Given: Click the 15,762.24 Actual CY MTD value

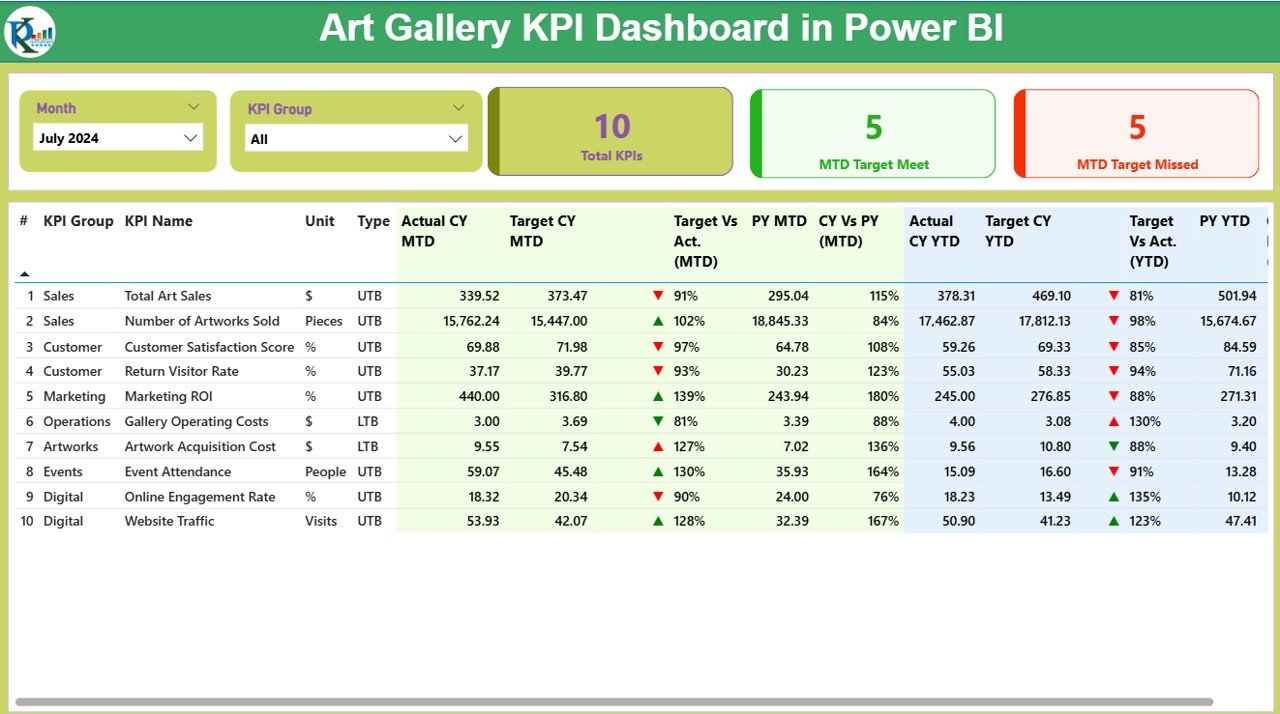Looking at the screenshot, I should pyautogui.click(x=470, y=321).
